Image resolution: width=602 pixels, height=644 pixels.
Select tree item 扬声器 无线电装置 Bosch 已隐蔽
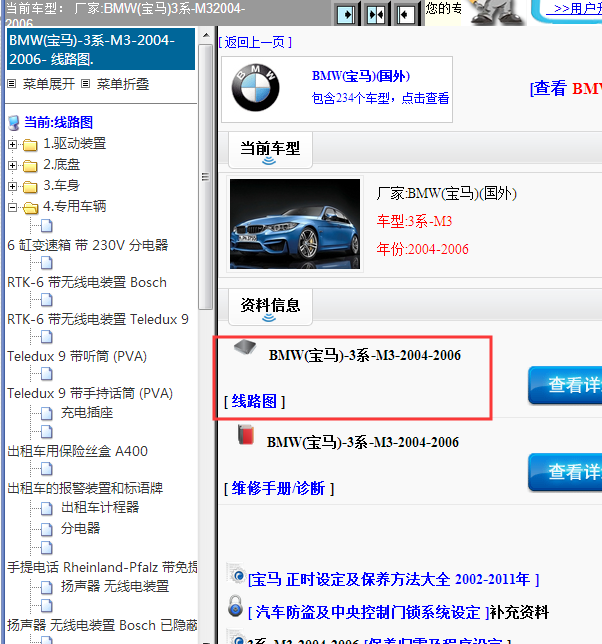tap(102, 625)
